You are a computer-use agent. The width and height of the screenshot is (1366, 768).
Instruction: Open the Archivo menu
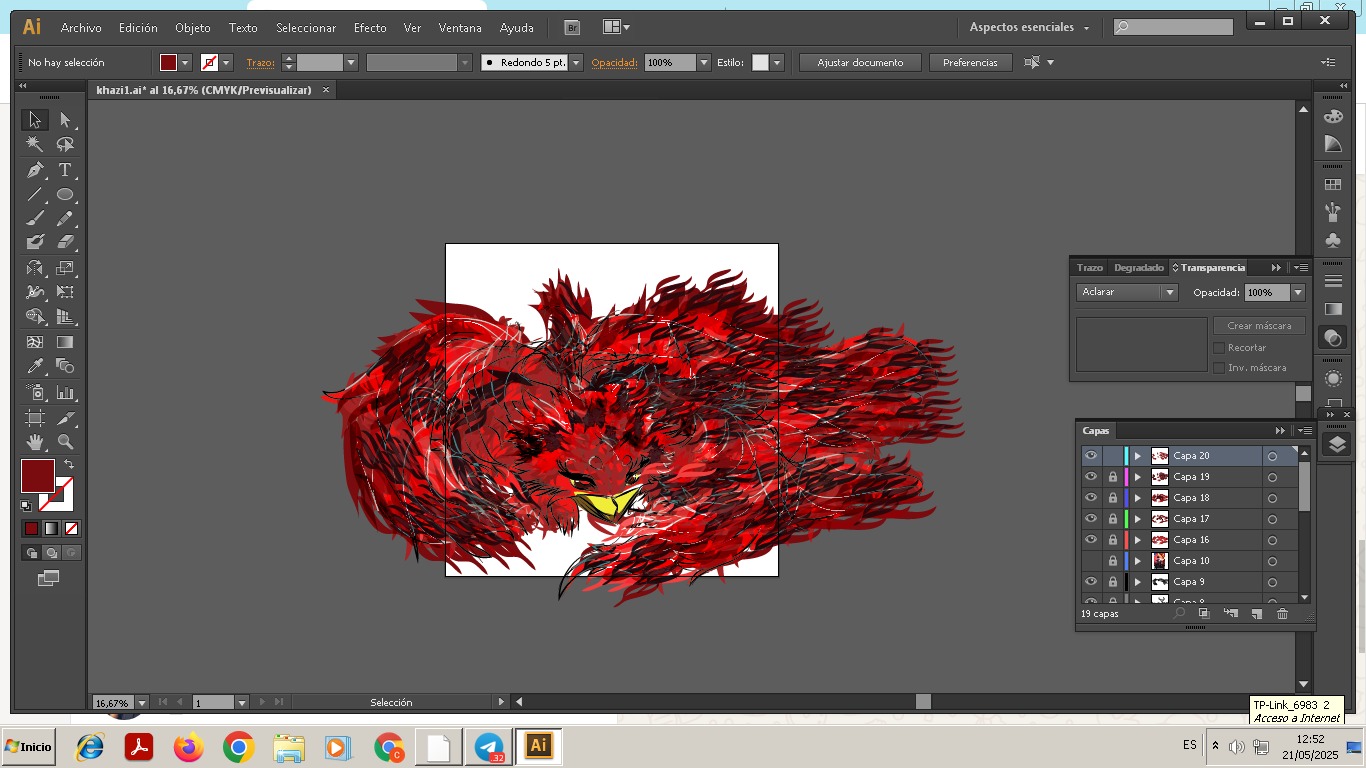pyautogui.click(x=81, y=28)
